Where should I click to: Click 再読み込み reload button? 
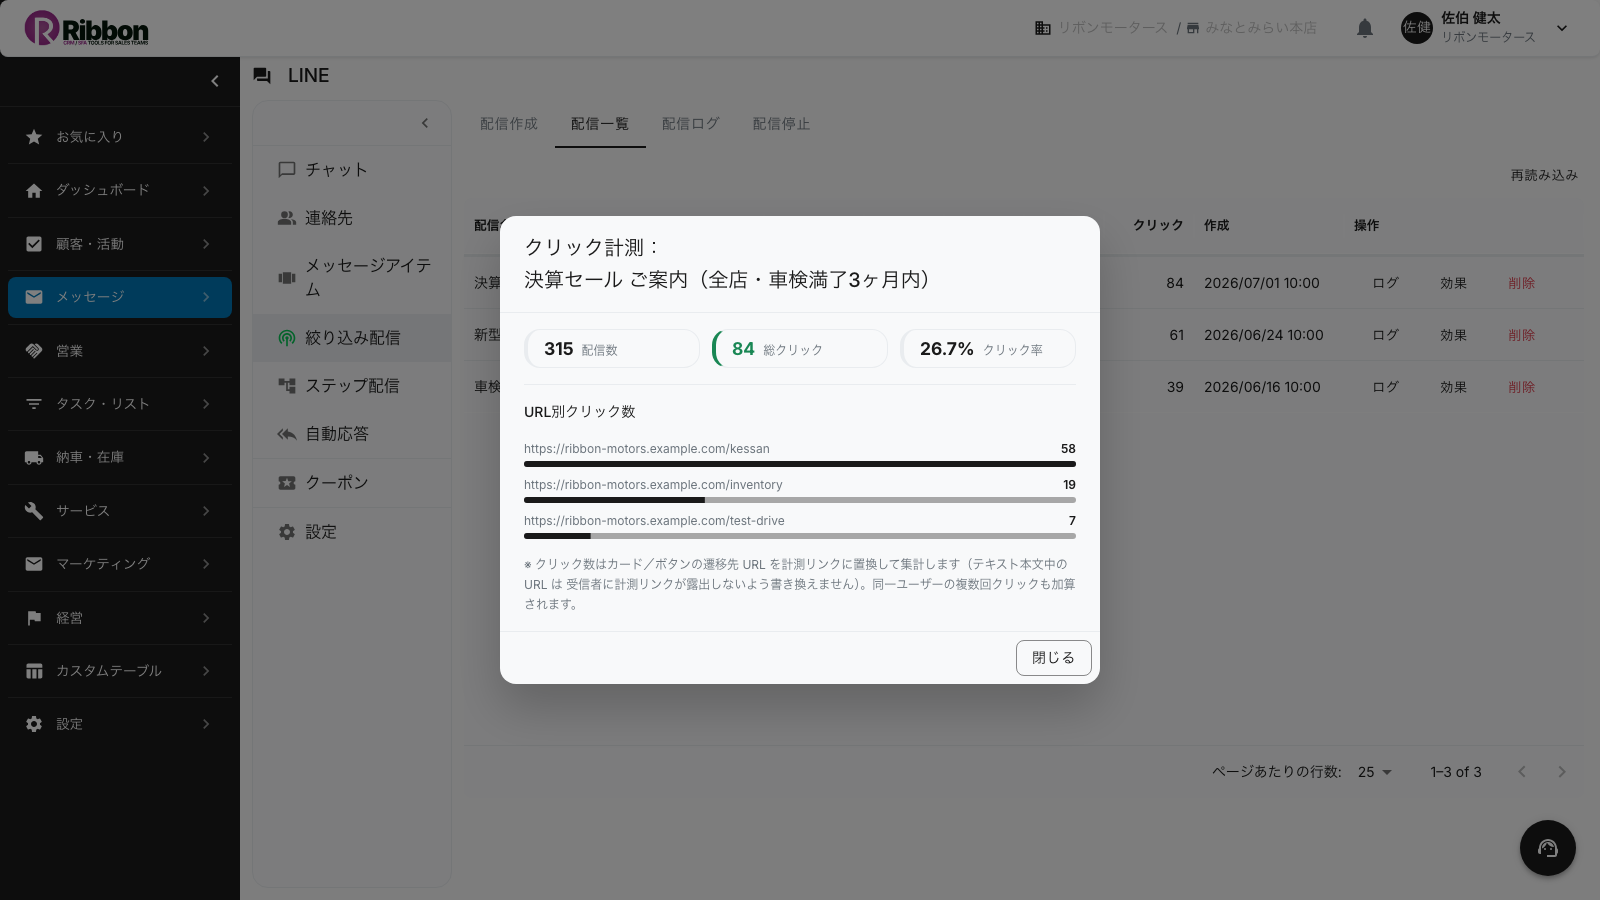point(1544,175)
